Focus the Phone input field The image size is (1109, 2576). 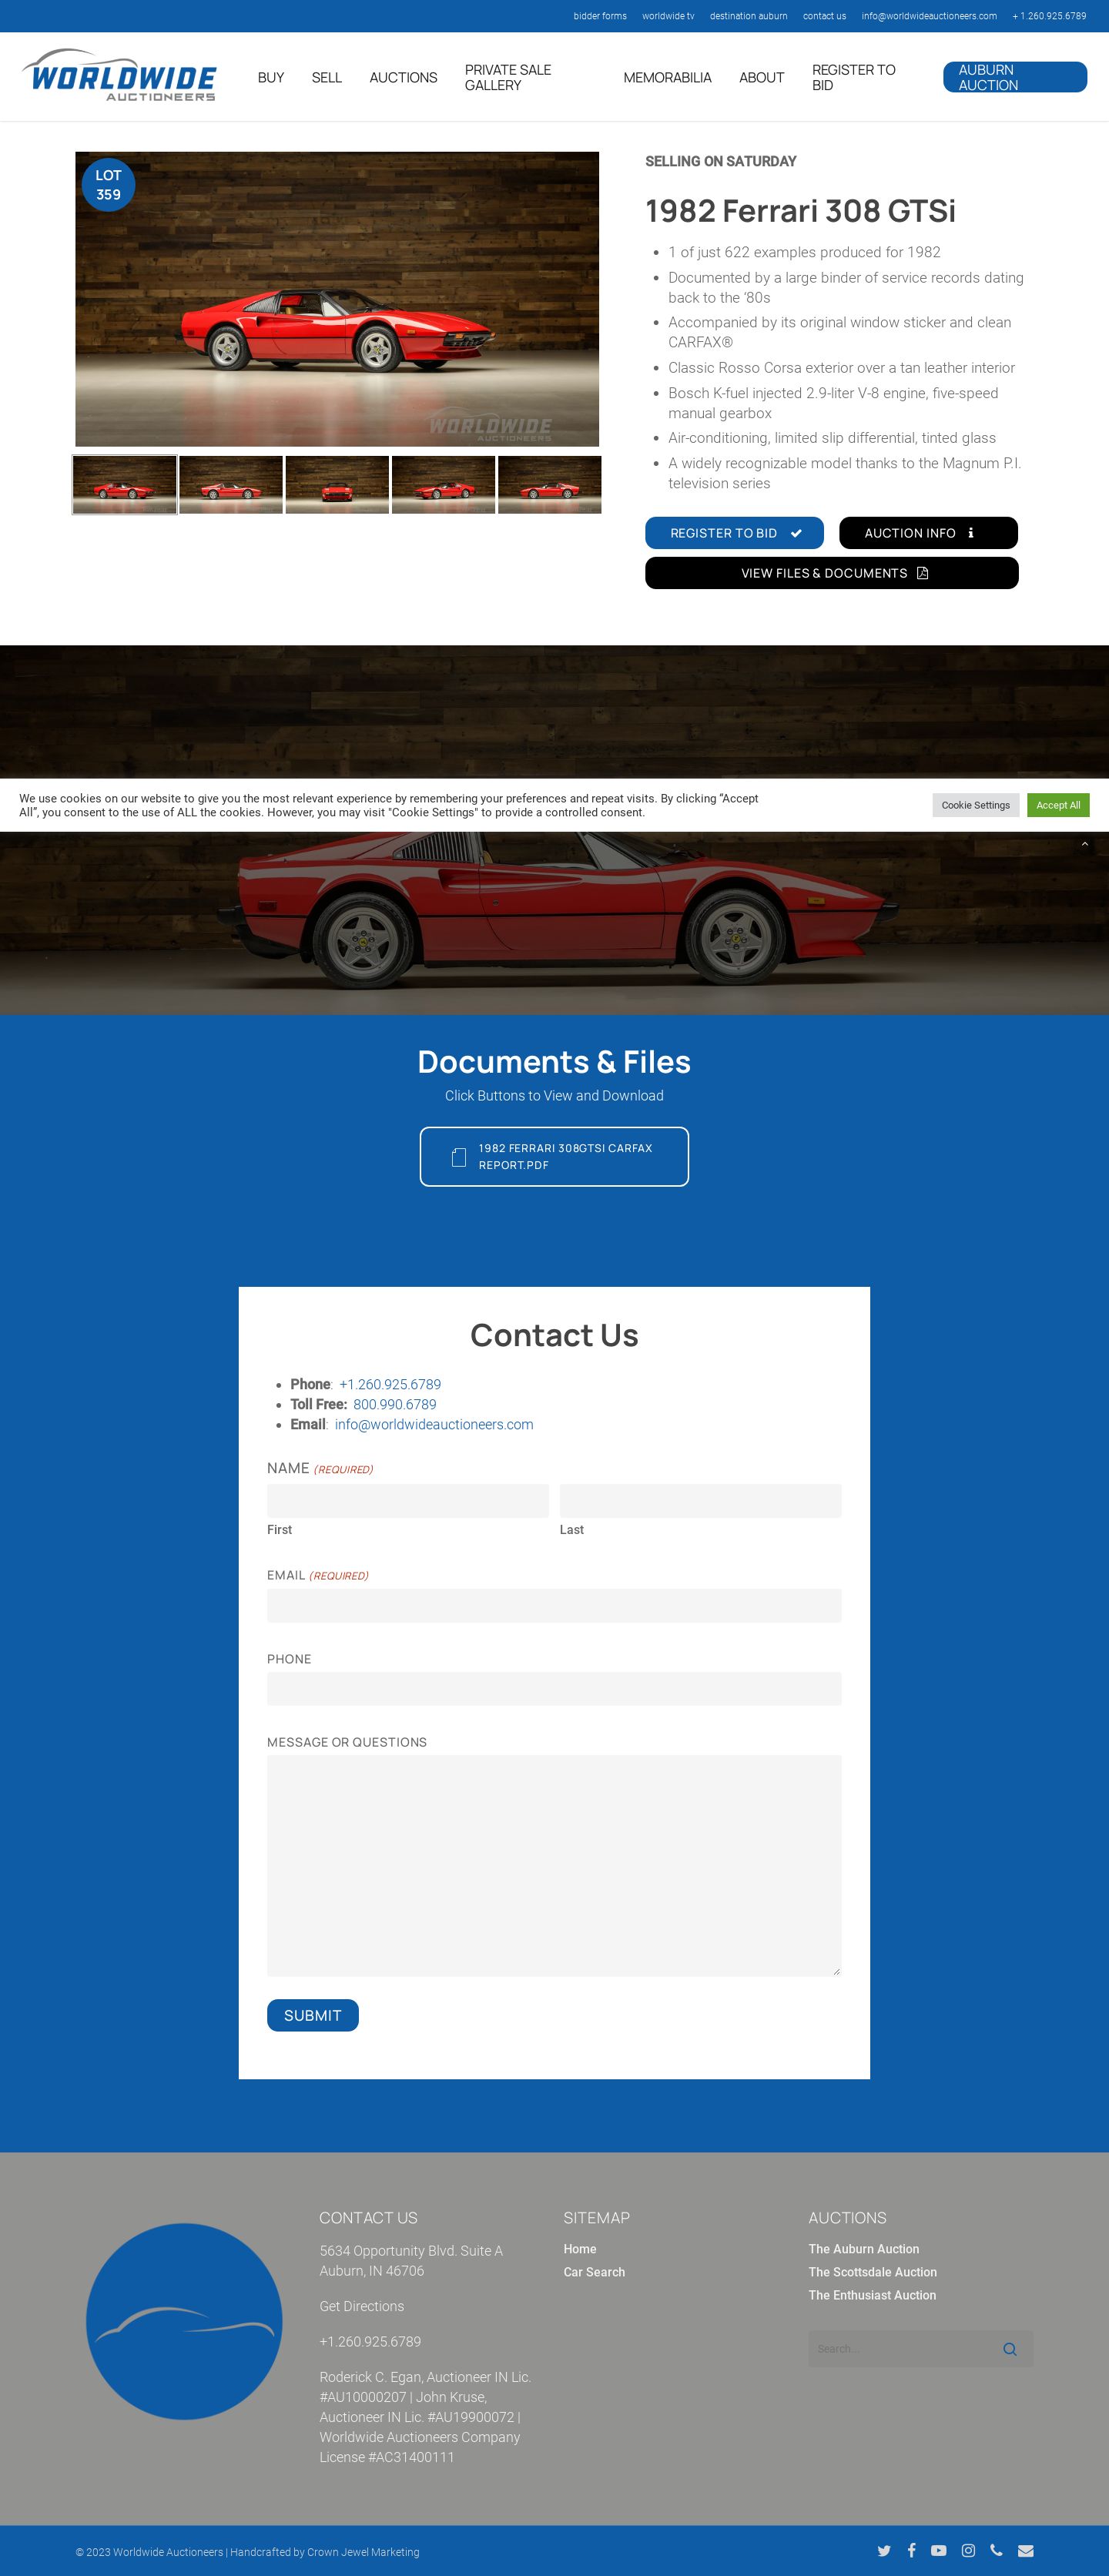point(554,1689)
